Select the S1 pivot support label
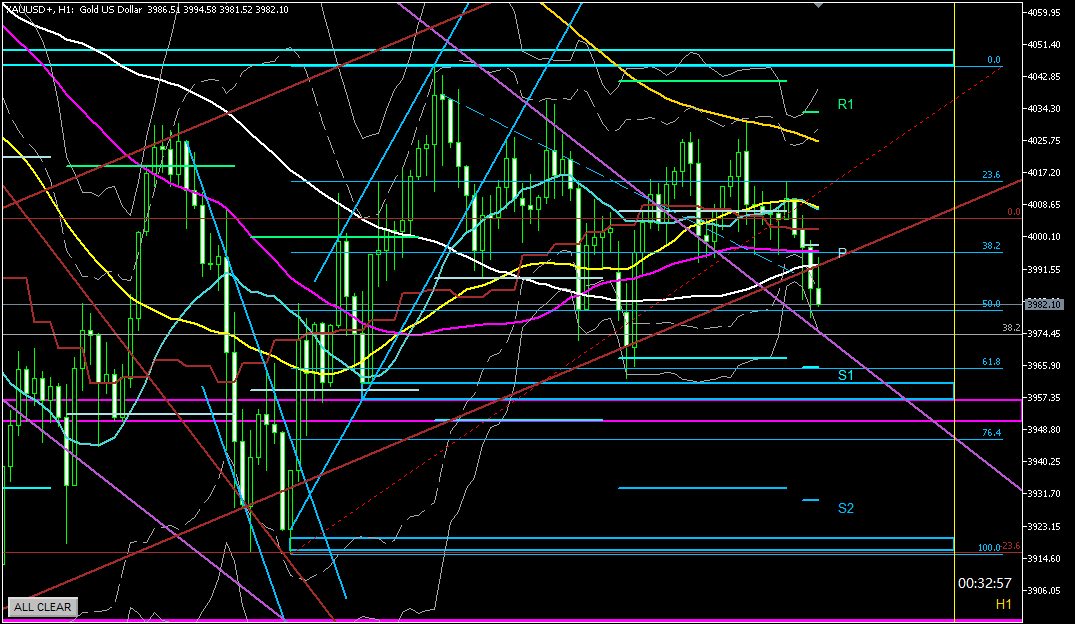This screenshot has height=624, width=1075. 846,374
